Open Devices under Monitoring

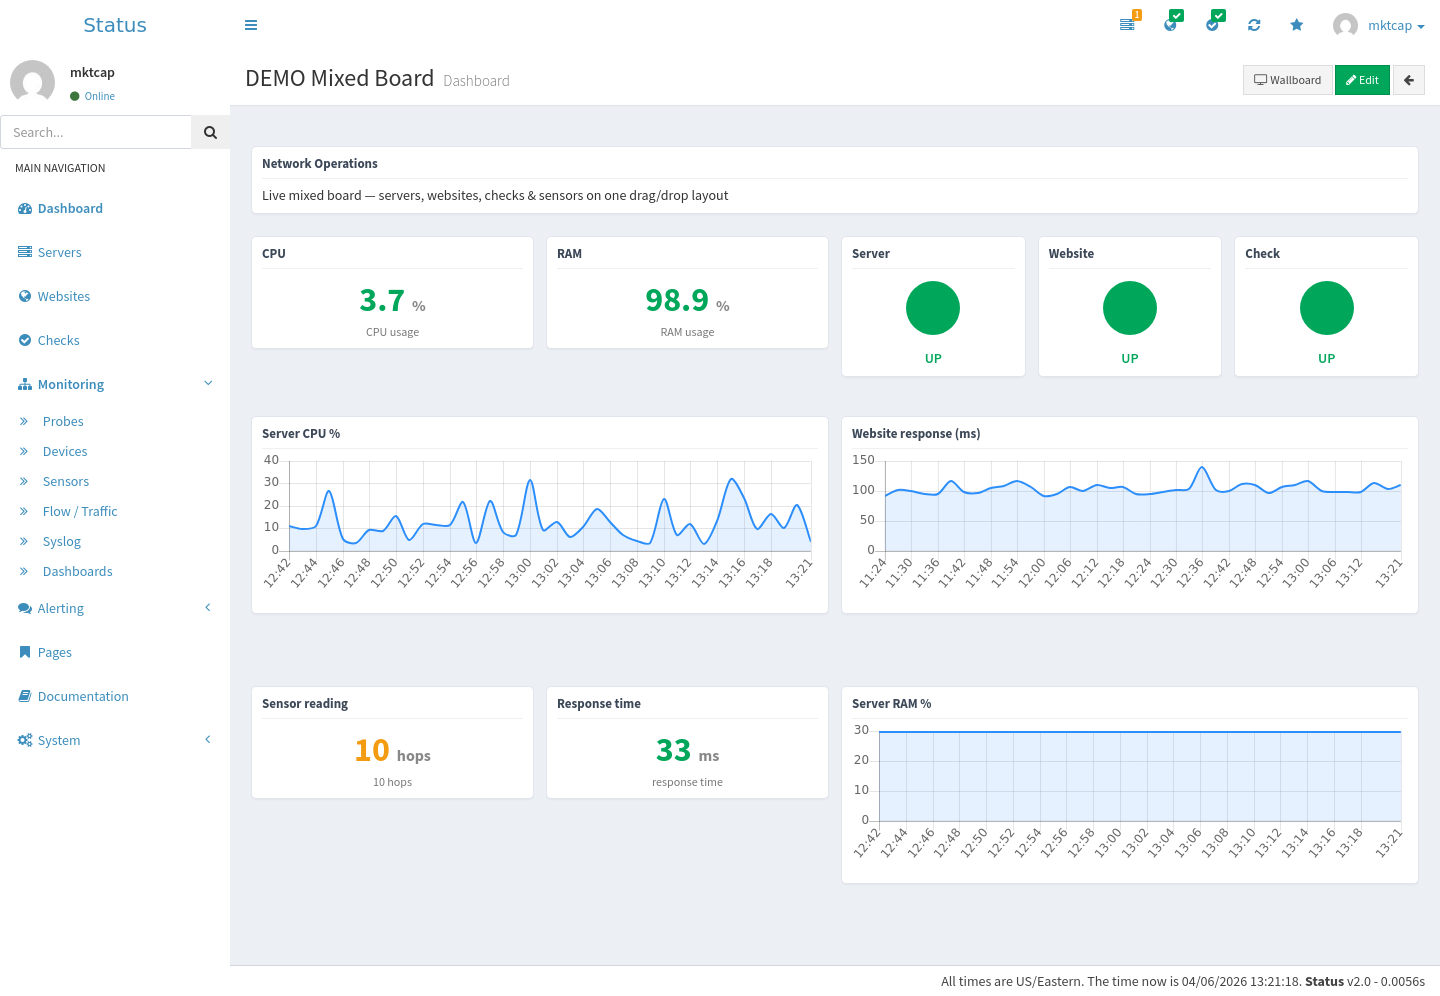click(x=65, y=451)
